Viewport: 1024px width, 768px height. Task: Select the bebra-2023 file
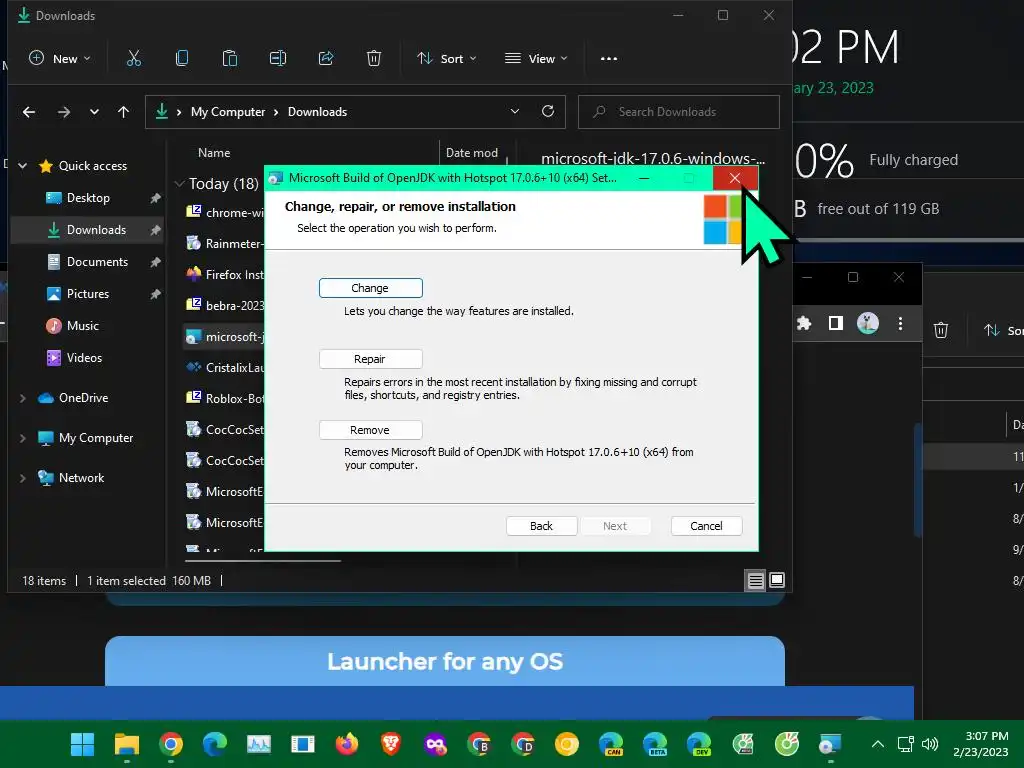[225, 306]
